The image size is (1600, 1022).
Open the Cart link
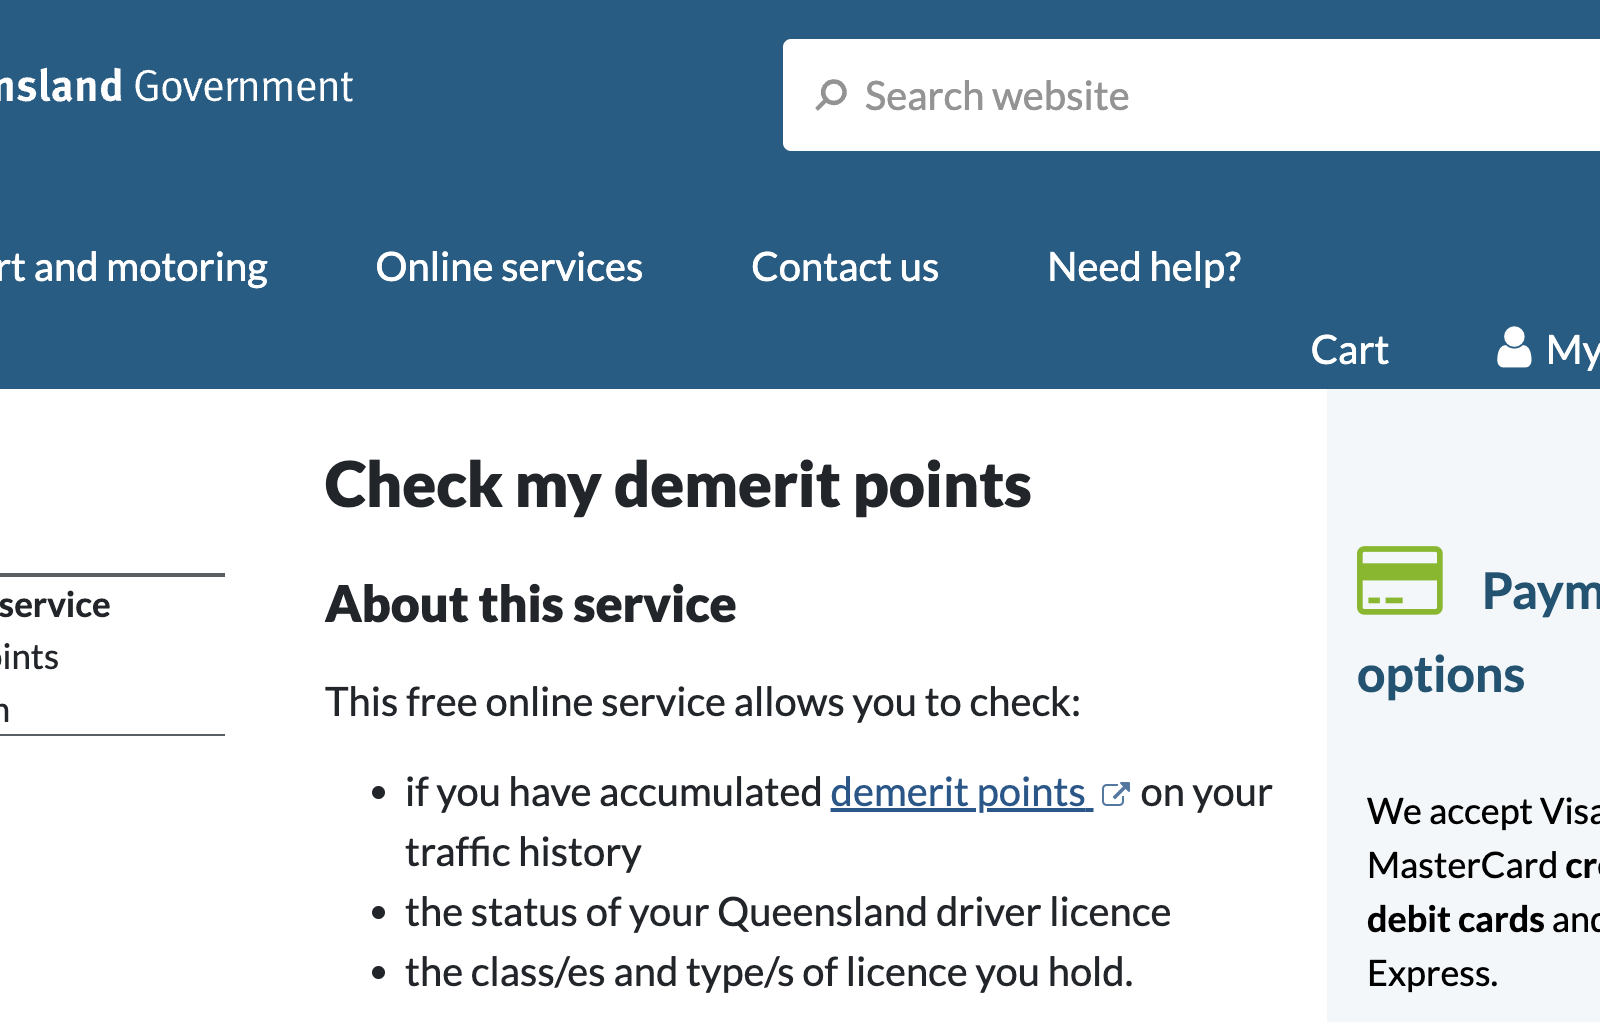coord(1349,350)
